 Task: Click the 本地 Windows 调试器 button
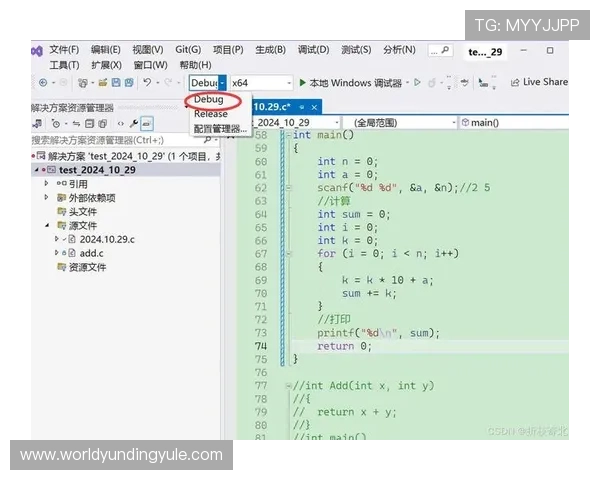[x=351, y=83]
